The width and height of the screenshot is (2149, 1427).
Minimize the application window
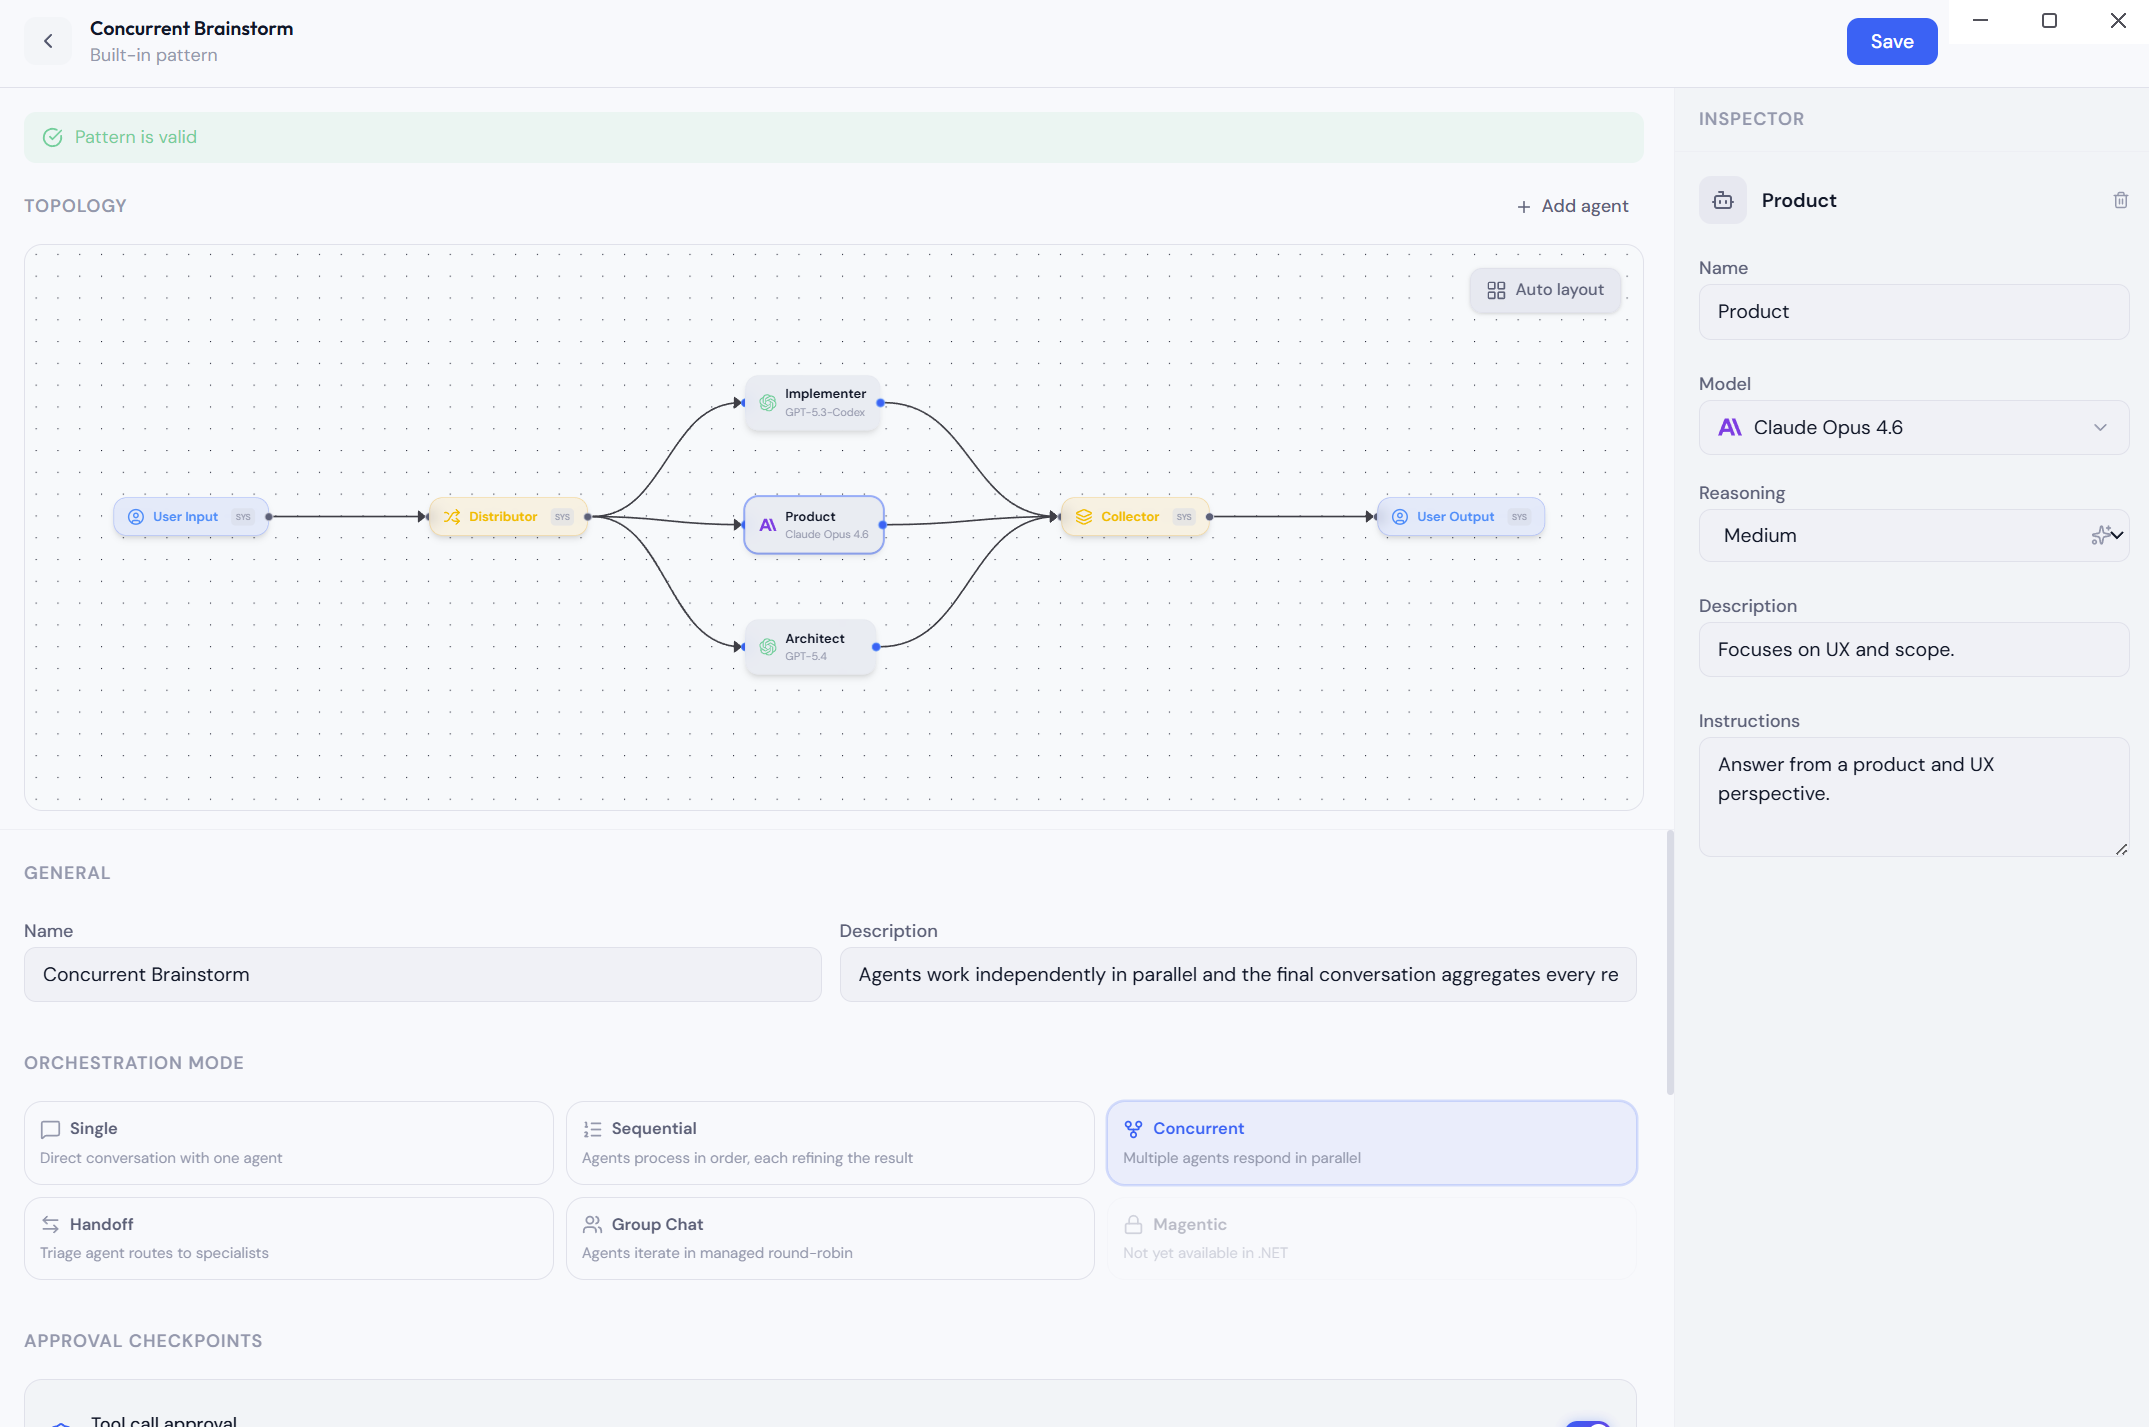pos(1980,20)
